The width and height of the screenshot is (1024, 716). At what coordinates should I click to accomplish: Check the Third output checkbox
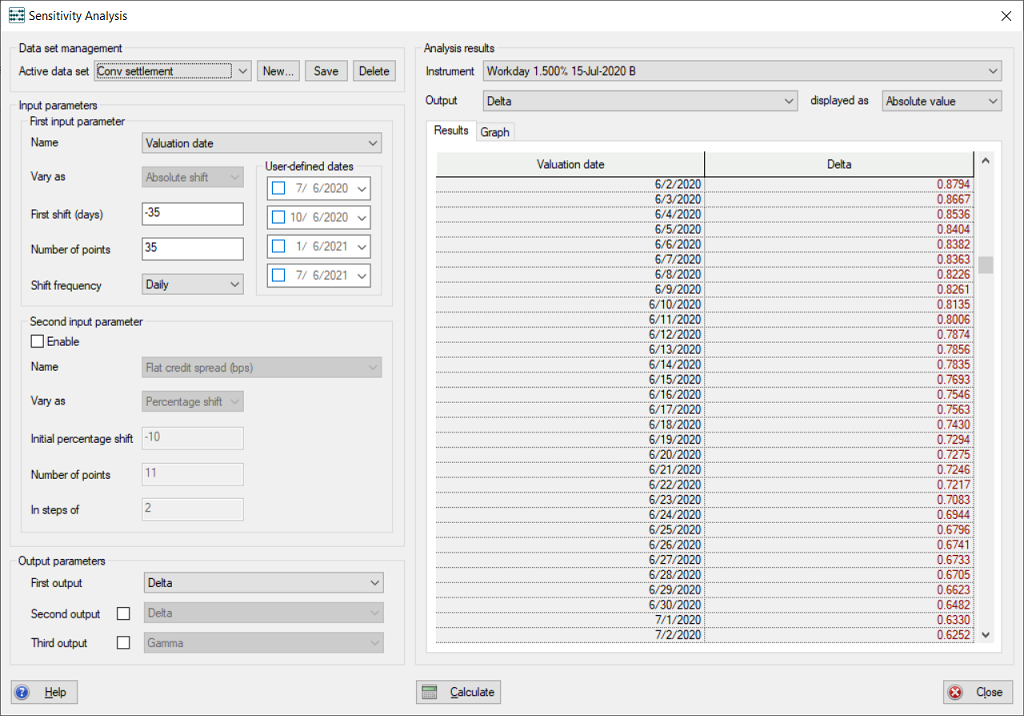123,643
